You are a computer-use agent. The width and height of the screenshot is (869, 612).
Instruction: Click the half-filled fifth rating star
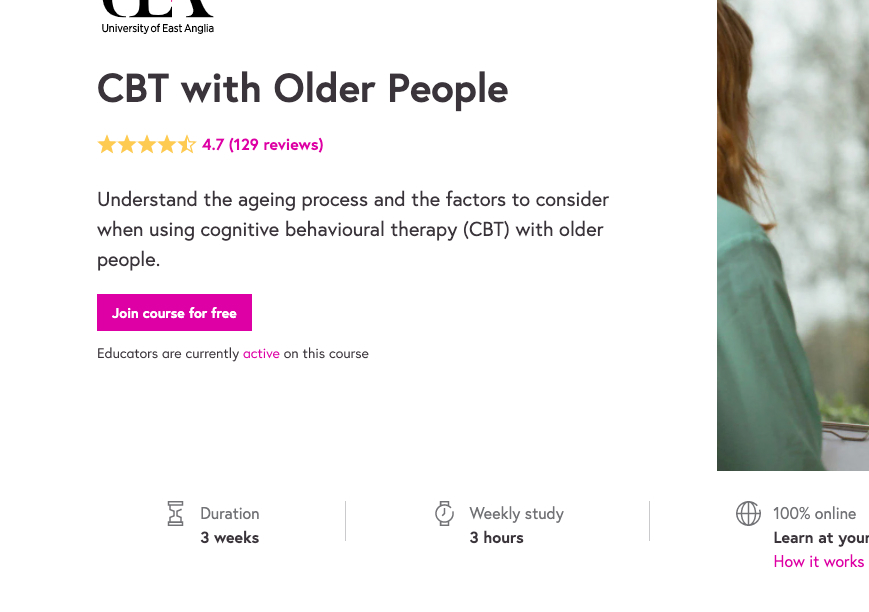click(187, 145)
